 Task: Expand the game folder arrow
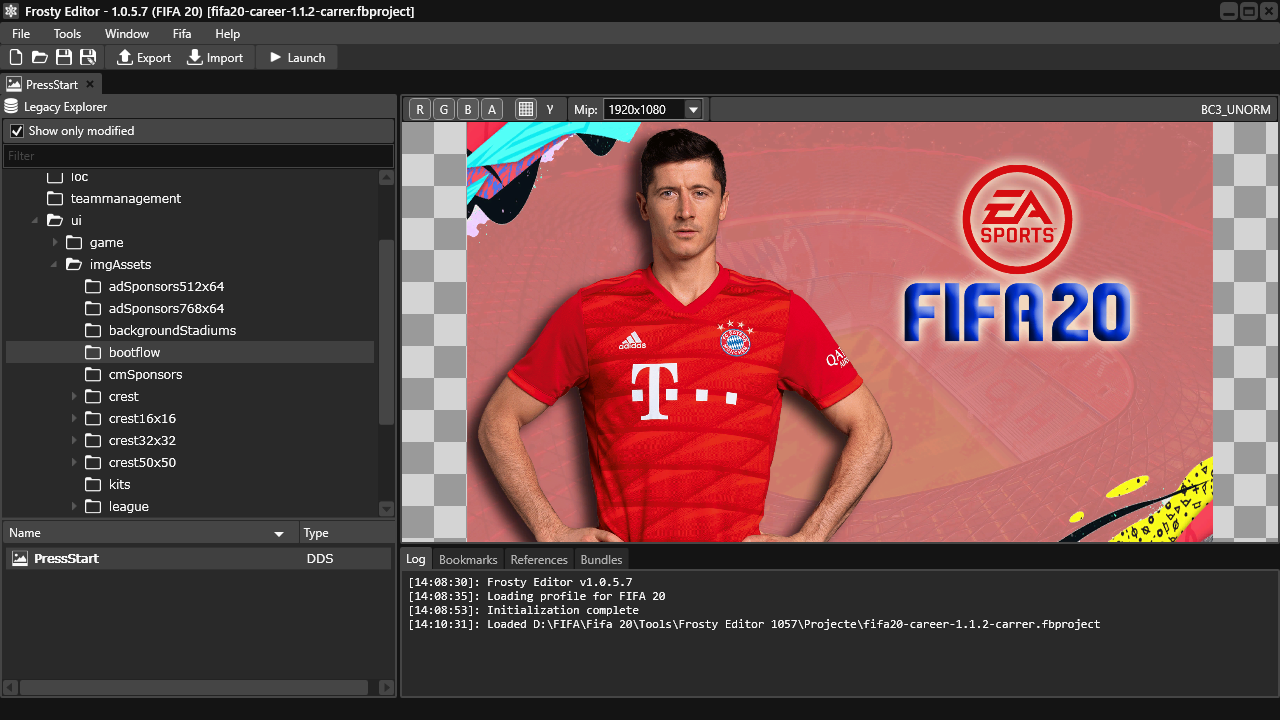pos(55,242)
